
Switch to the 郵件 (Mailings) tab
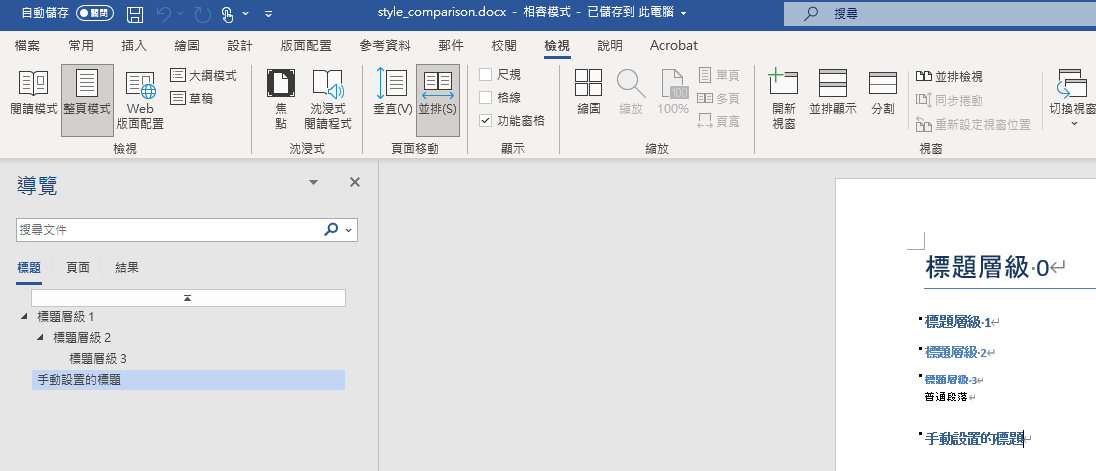click(x=451, y=45)
